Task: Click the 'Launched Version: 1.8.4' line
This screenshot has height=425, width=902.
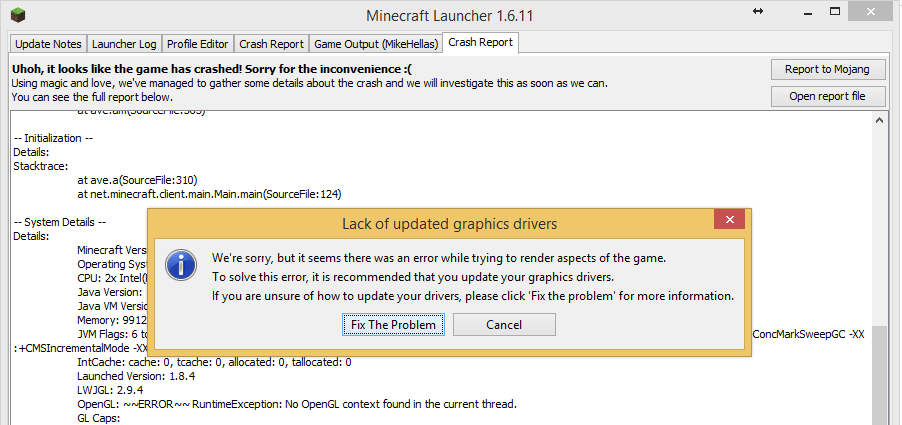Action: pyautogui.click(x=138, y=376)
